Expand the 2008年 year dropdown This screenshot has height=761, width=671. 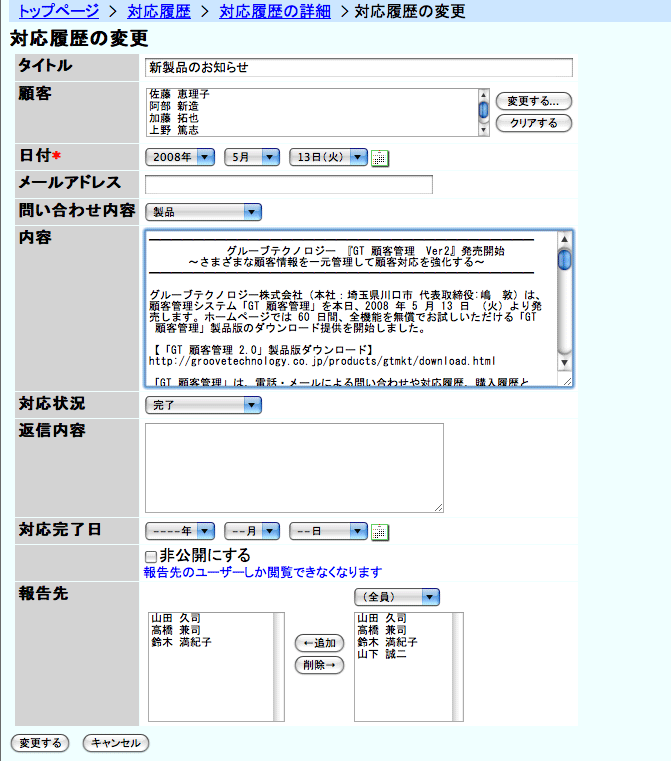pos(180,157)
